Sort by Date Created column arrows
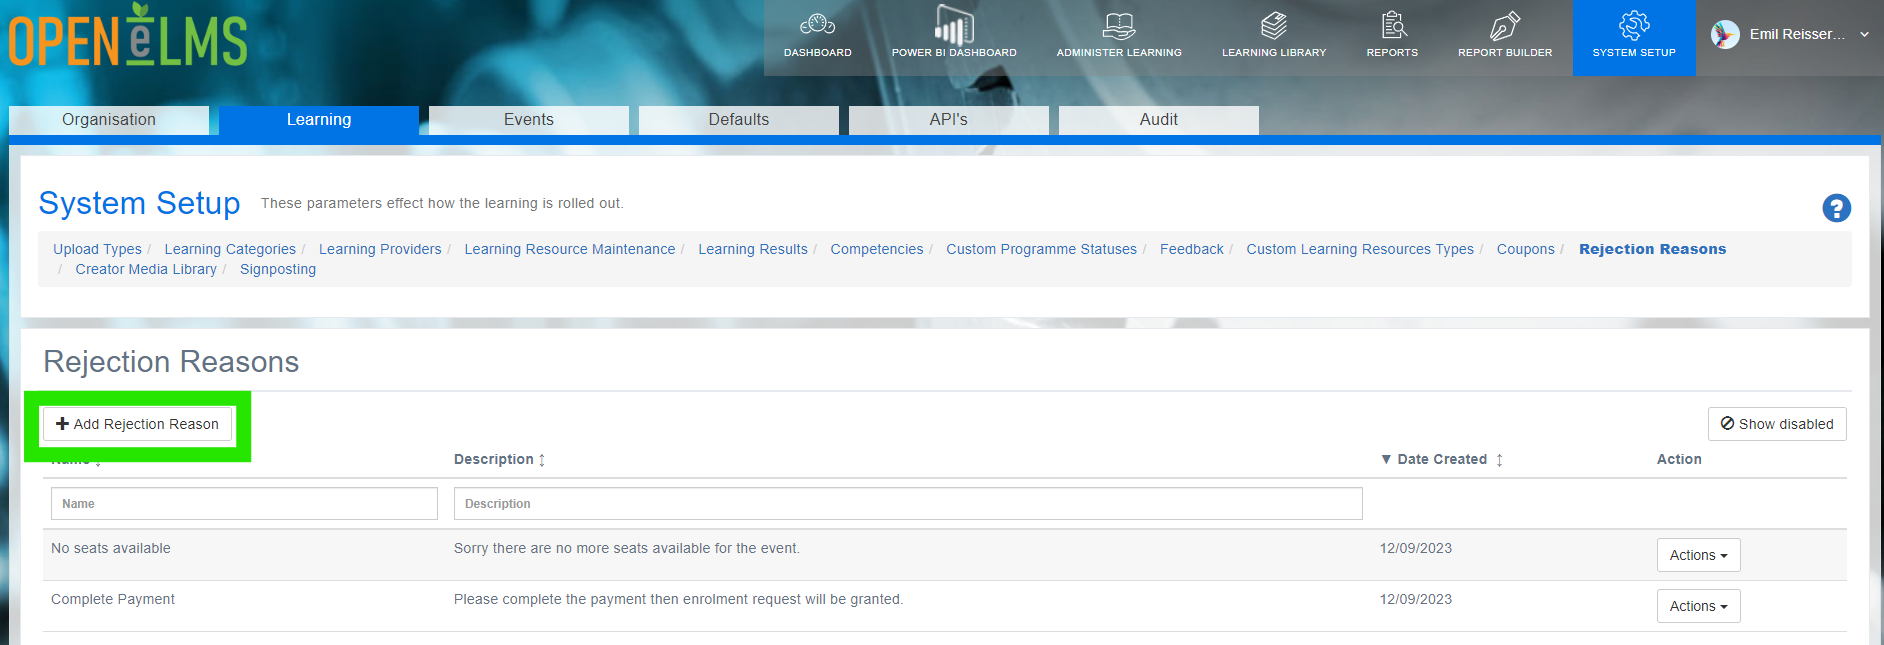The height and width of the screenshot is (645, 1884). 1499,460
